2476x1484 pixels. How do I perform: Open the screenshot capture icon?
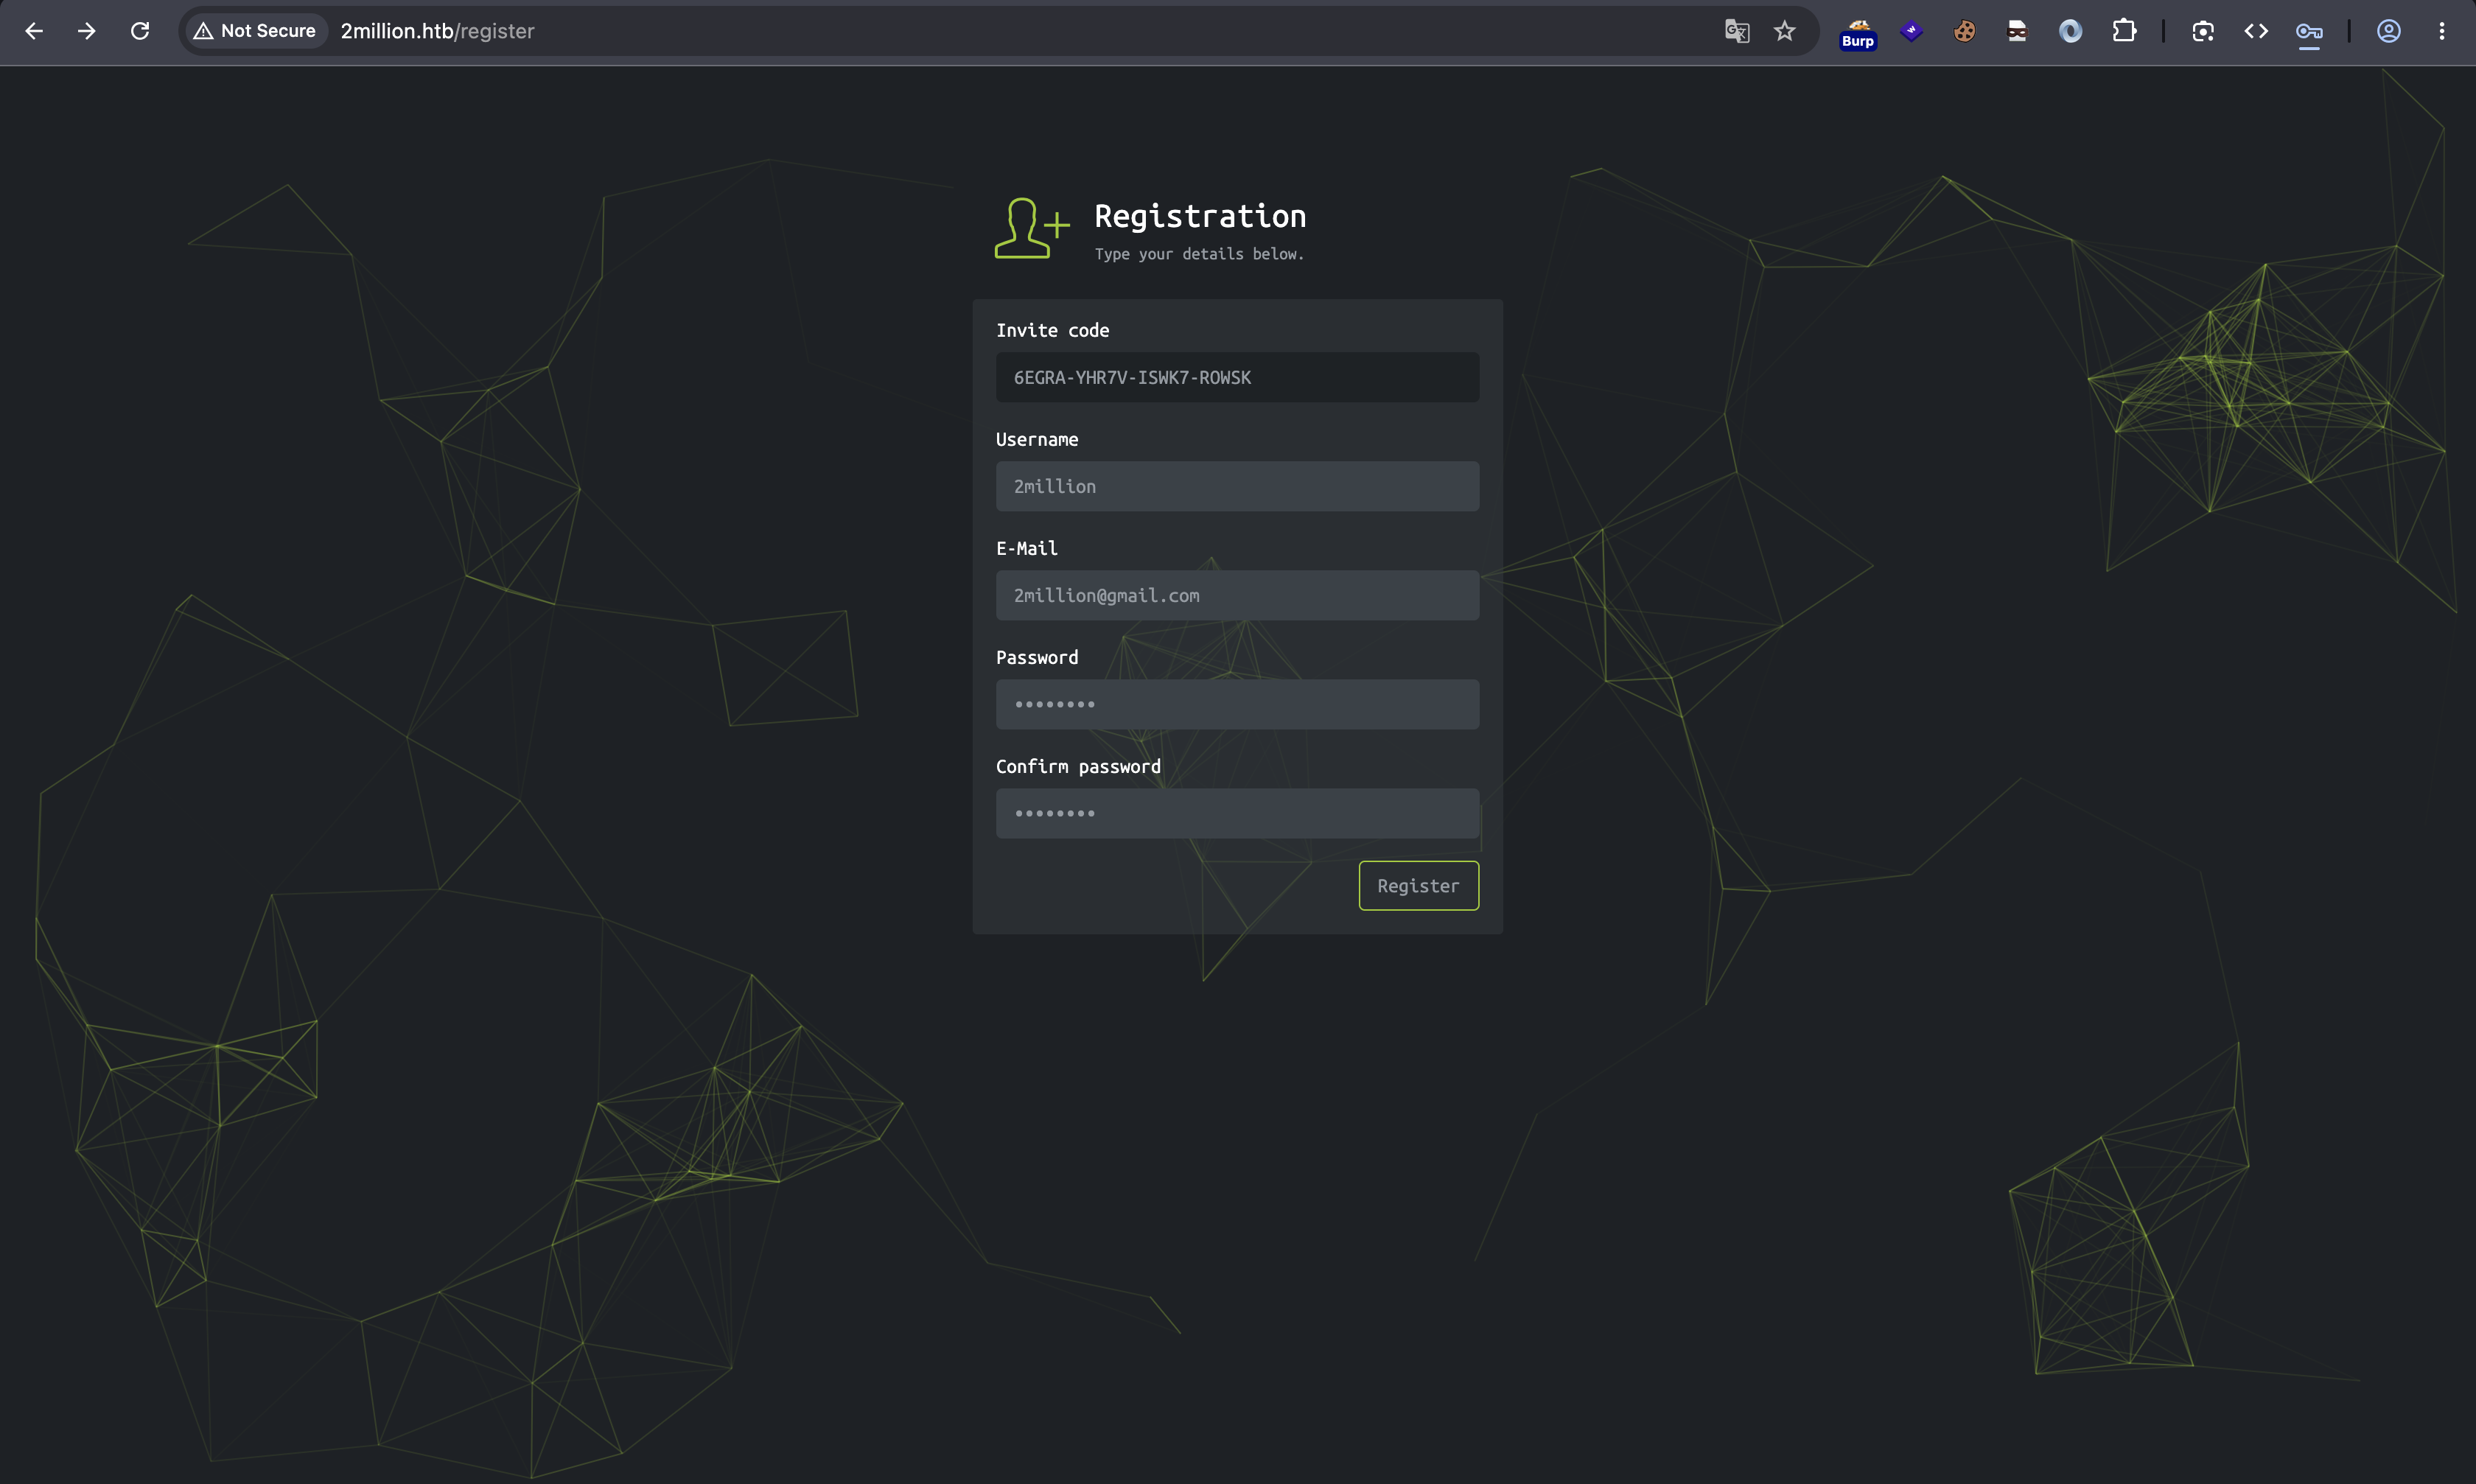[x=2203, y=31]
